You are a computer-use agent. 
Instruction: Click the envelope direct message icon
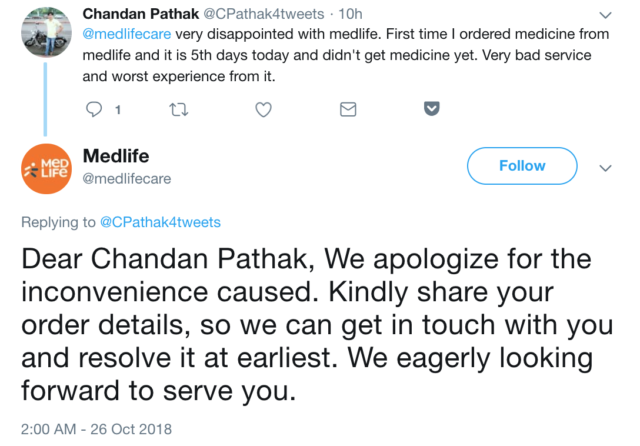tap(348, 108)
